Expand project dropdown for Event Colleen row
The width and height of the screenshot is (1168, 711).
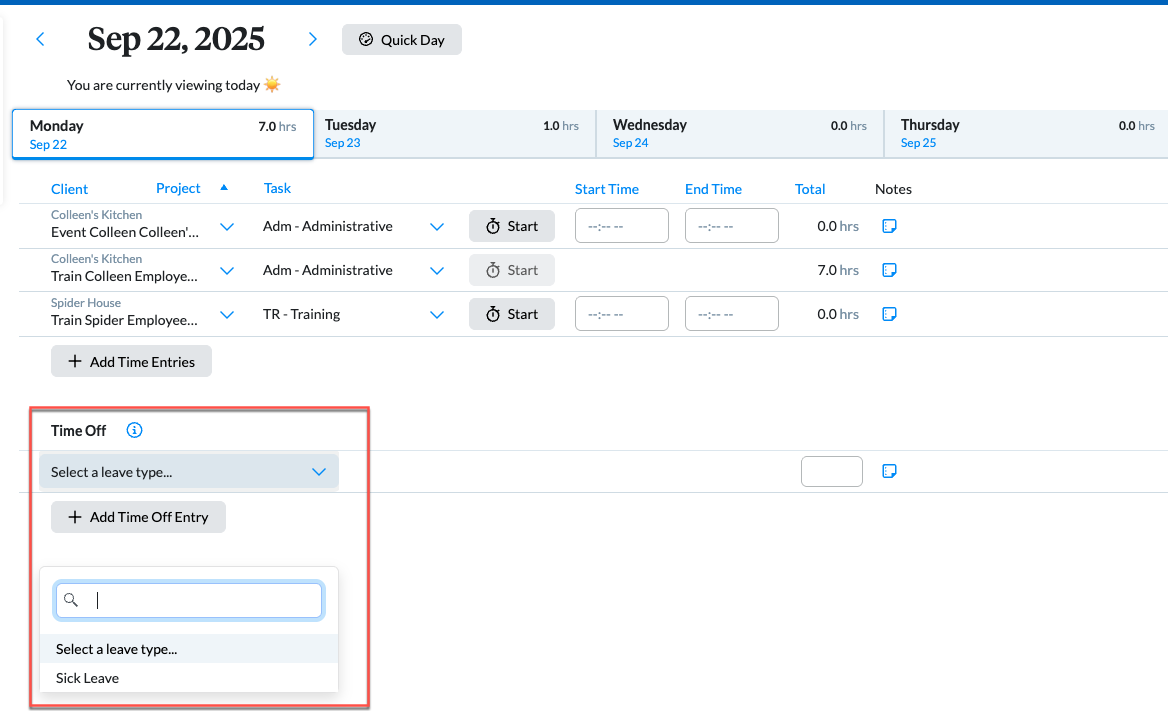227,227
